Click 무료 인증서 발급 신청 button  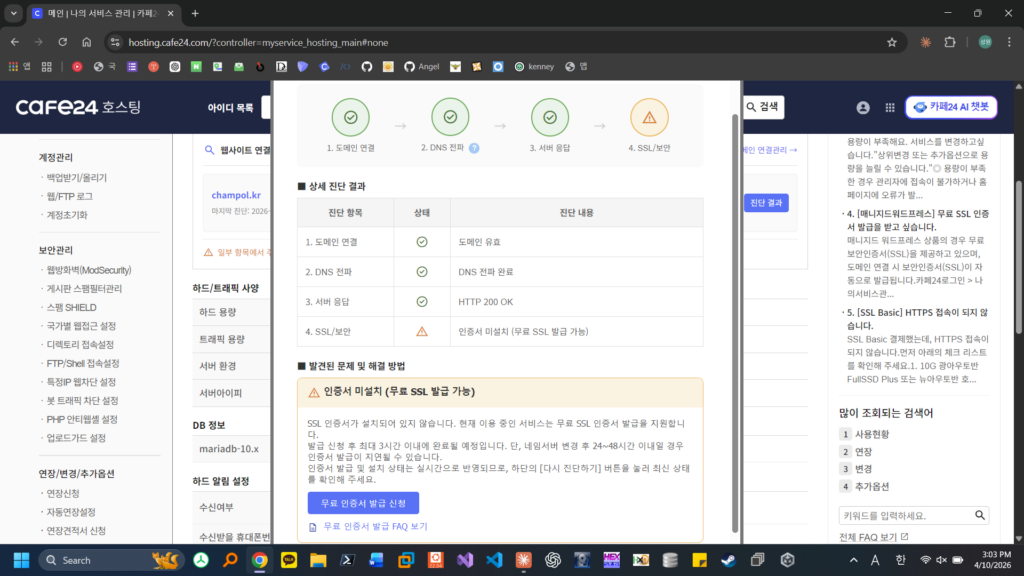coord(363,504)
